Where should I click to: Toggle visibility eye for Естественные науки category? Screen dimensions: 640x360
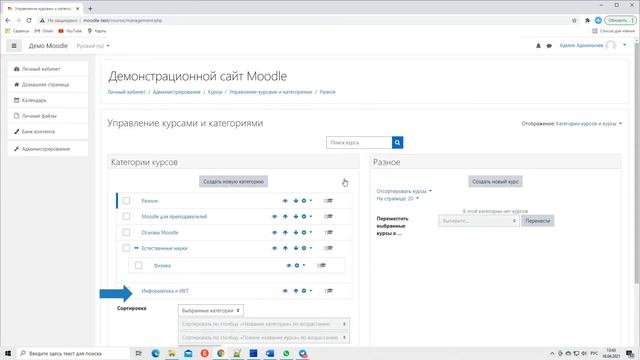pyautogui.click(x=274, y=248)
